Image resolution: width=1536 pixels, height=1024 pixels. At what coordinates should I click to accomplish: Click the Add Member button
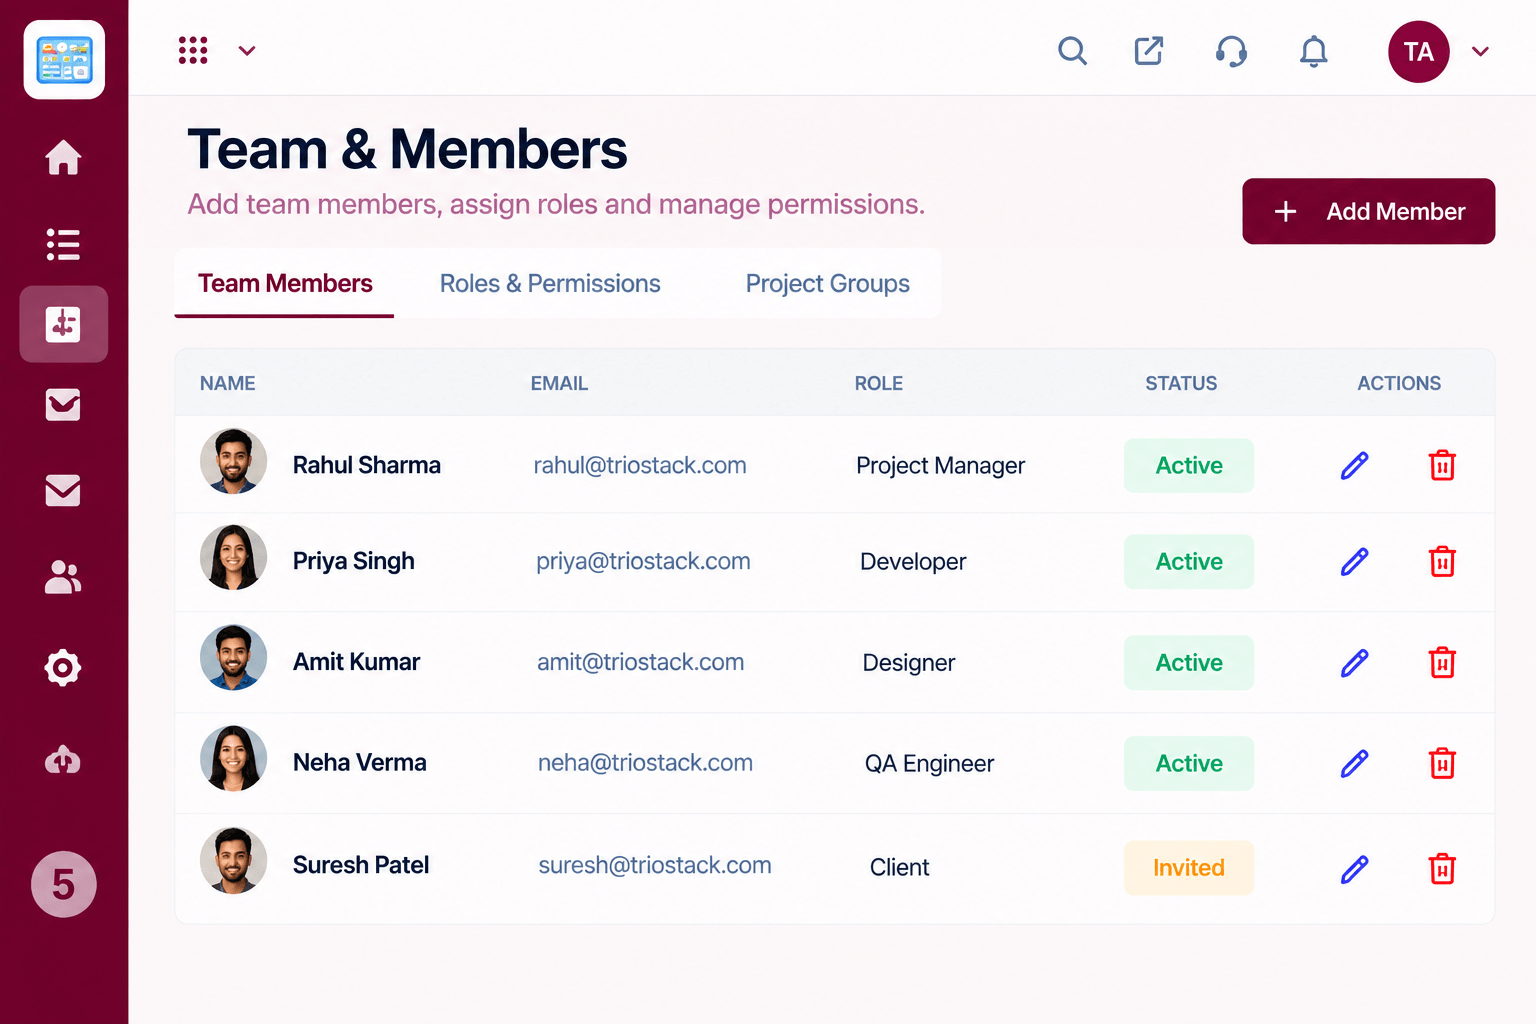point(1368,211)
